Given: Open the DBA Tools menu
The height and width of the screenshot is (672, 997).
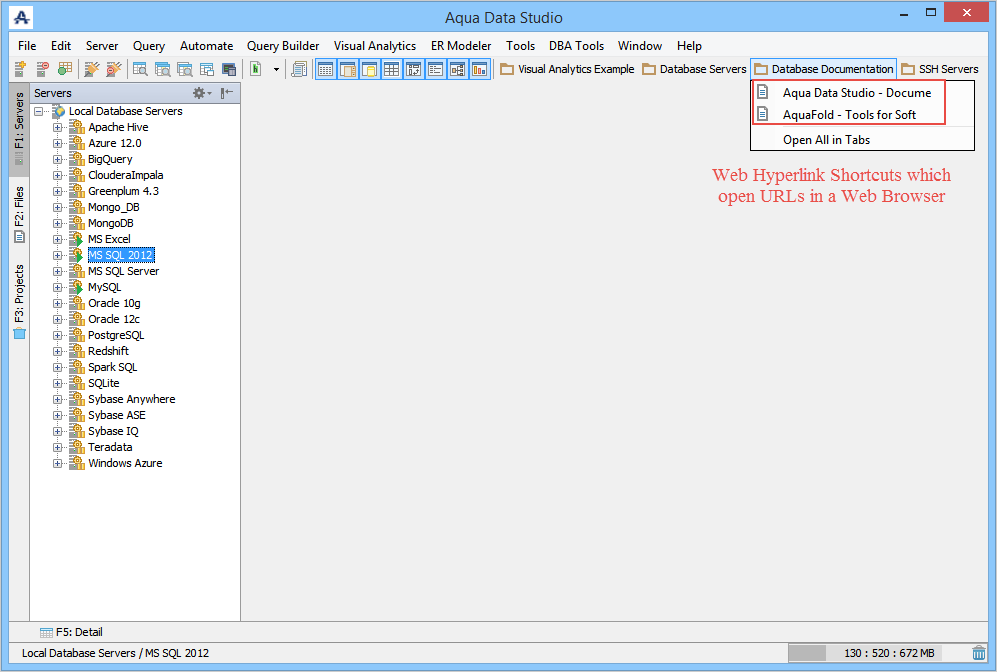Looking at the screenshot, I should (x=576, y=46).
